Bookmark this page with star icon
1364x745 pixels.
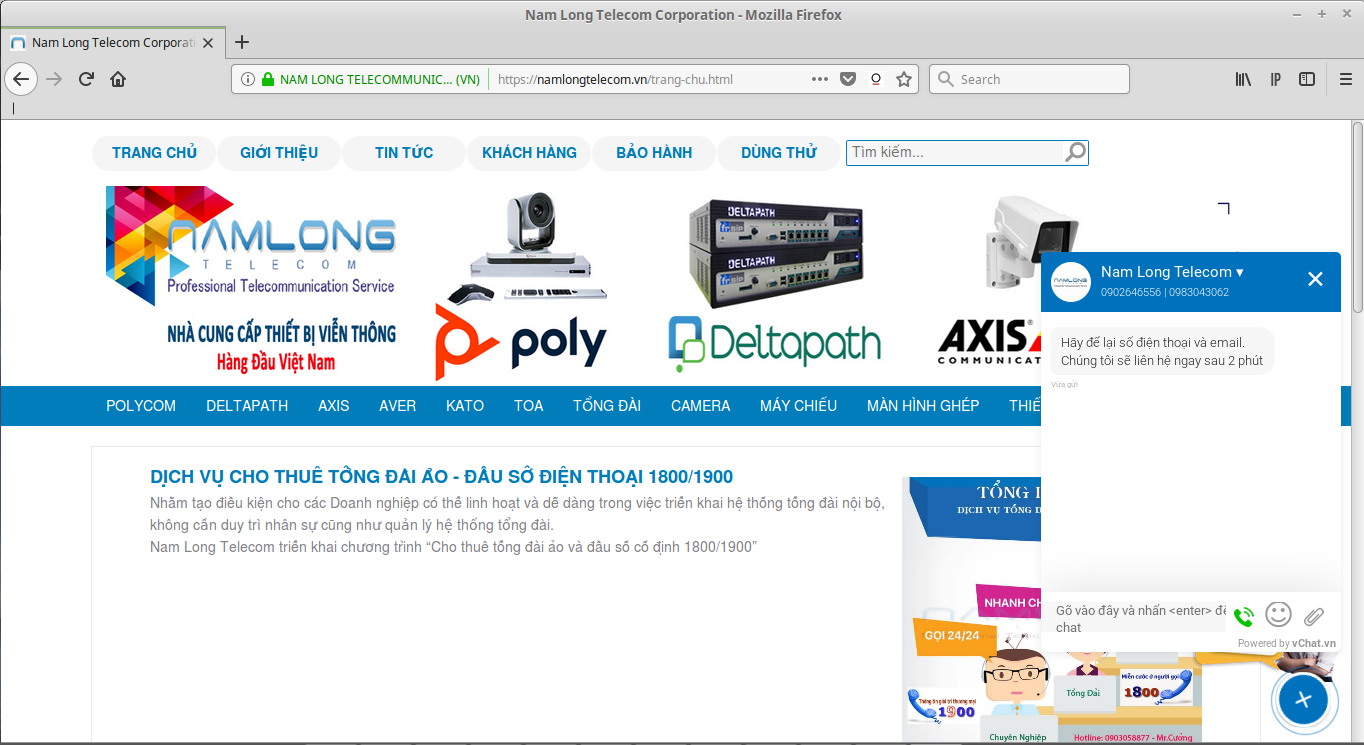(904, 79)
